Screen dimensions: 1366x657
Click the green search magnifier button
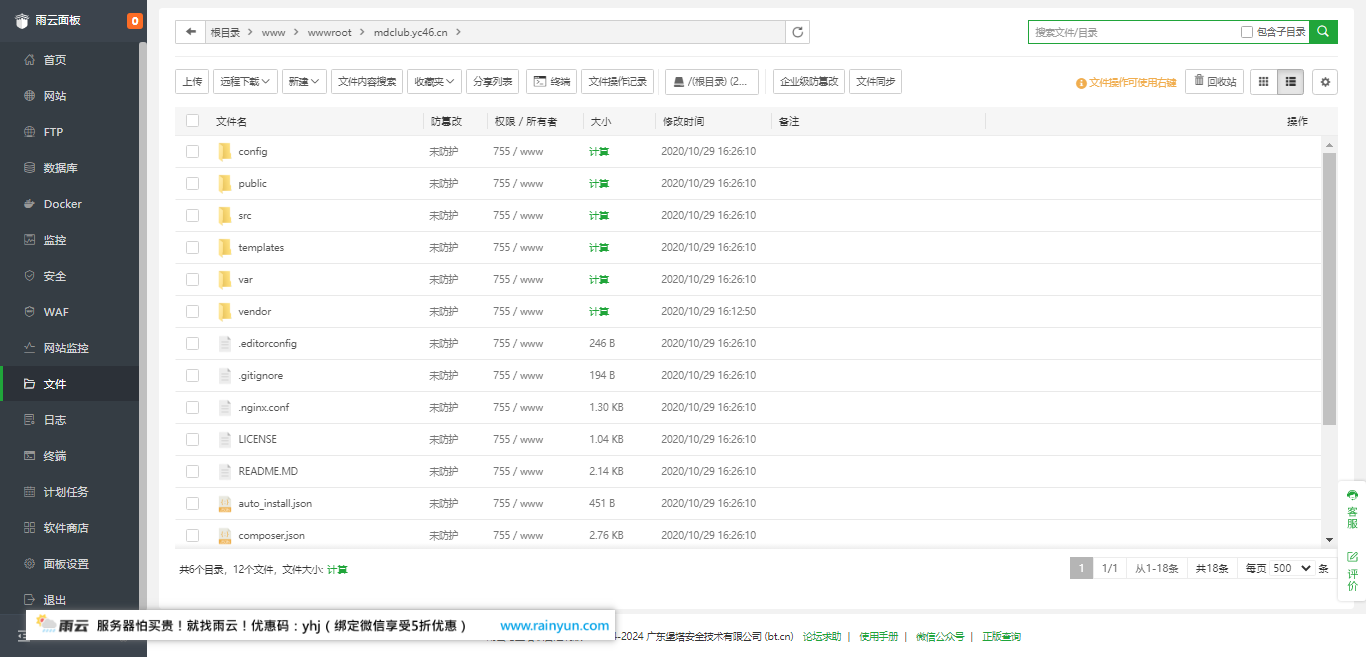click(1323, 32)
